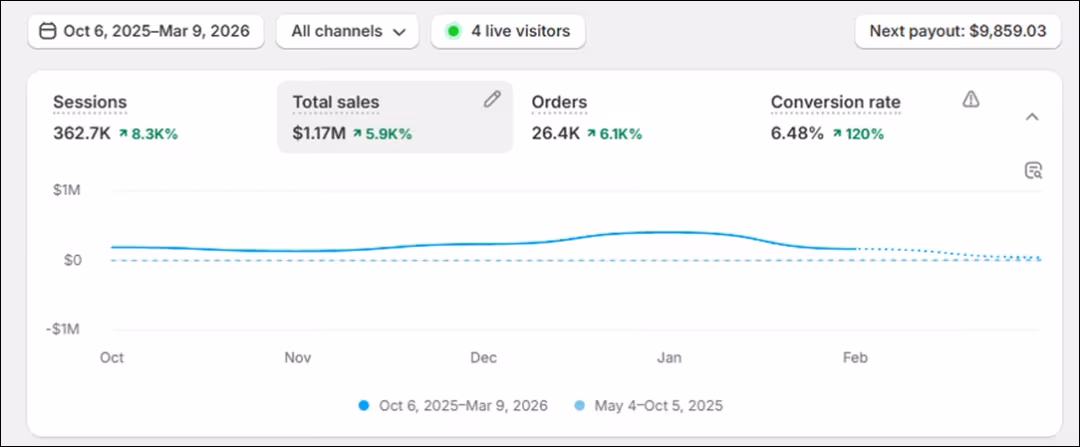
Task: Click the -$1M y-axis label
Action: point(63,329)
